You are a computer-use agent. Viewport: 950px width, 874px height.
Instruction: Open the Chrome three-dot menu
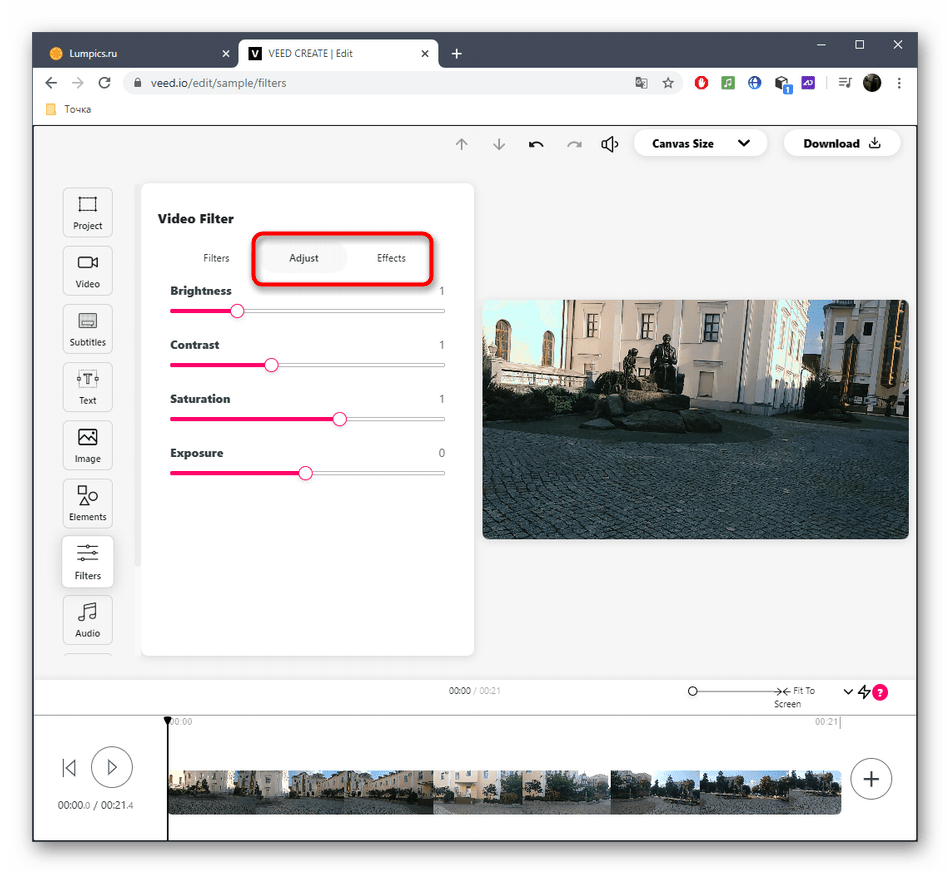pyautogui.click(x=899, y=83)
